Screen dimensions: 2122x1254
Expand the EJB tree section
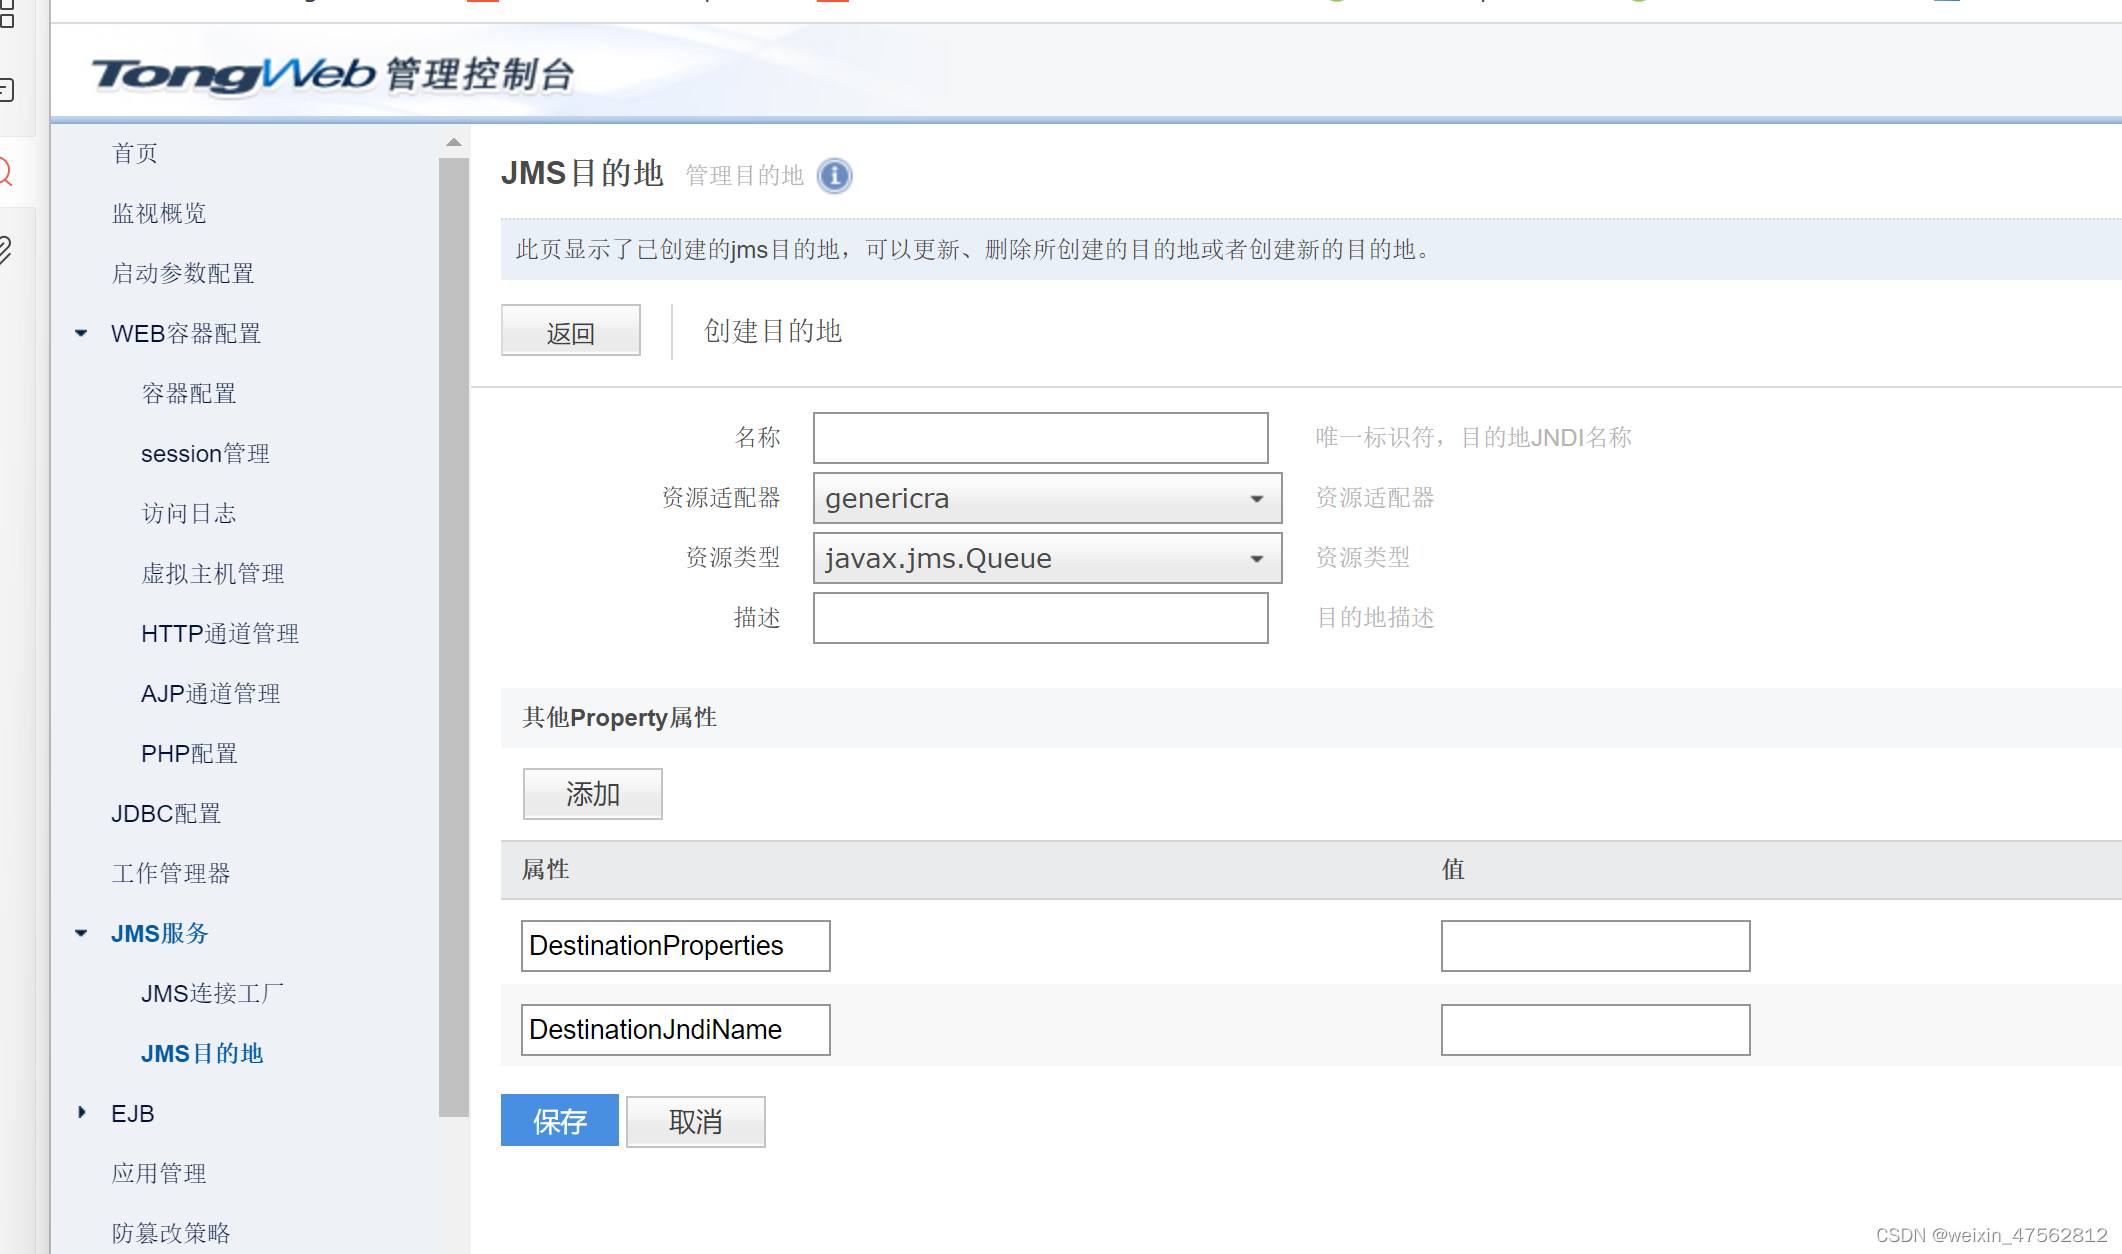point(81,1112)
